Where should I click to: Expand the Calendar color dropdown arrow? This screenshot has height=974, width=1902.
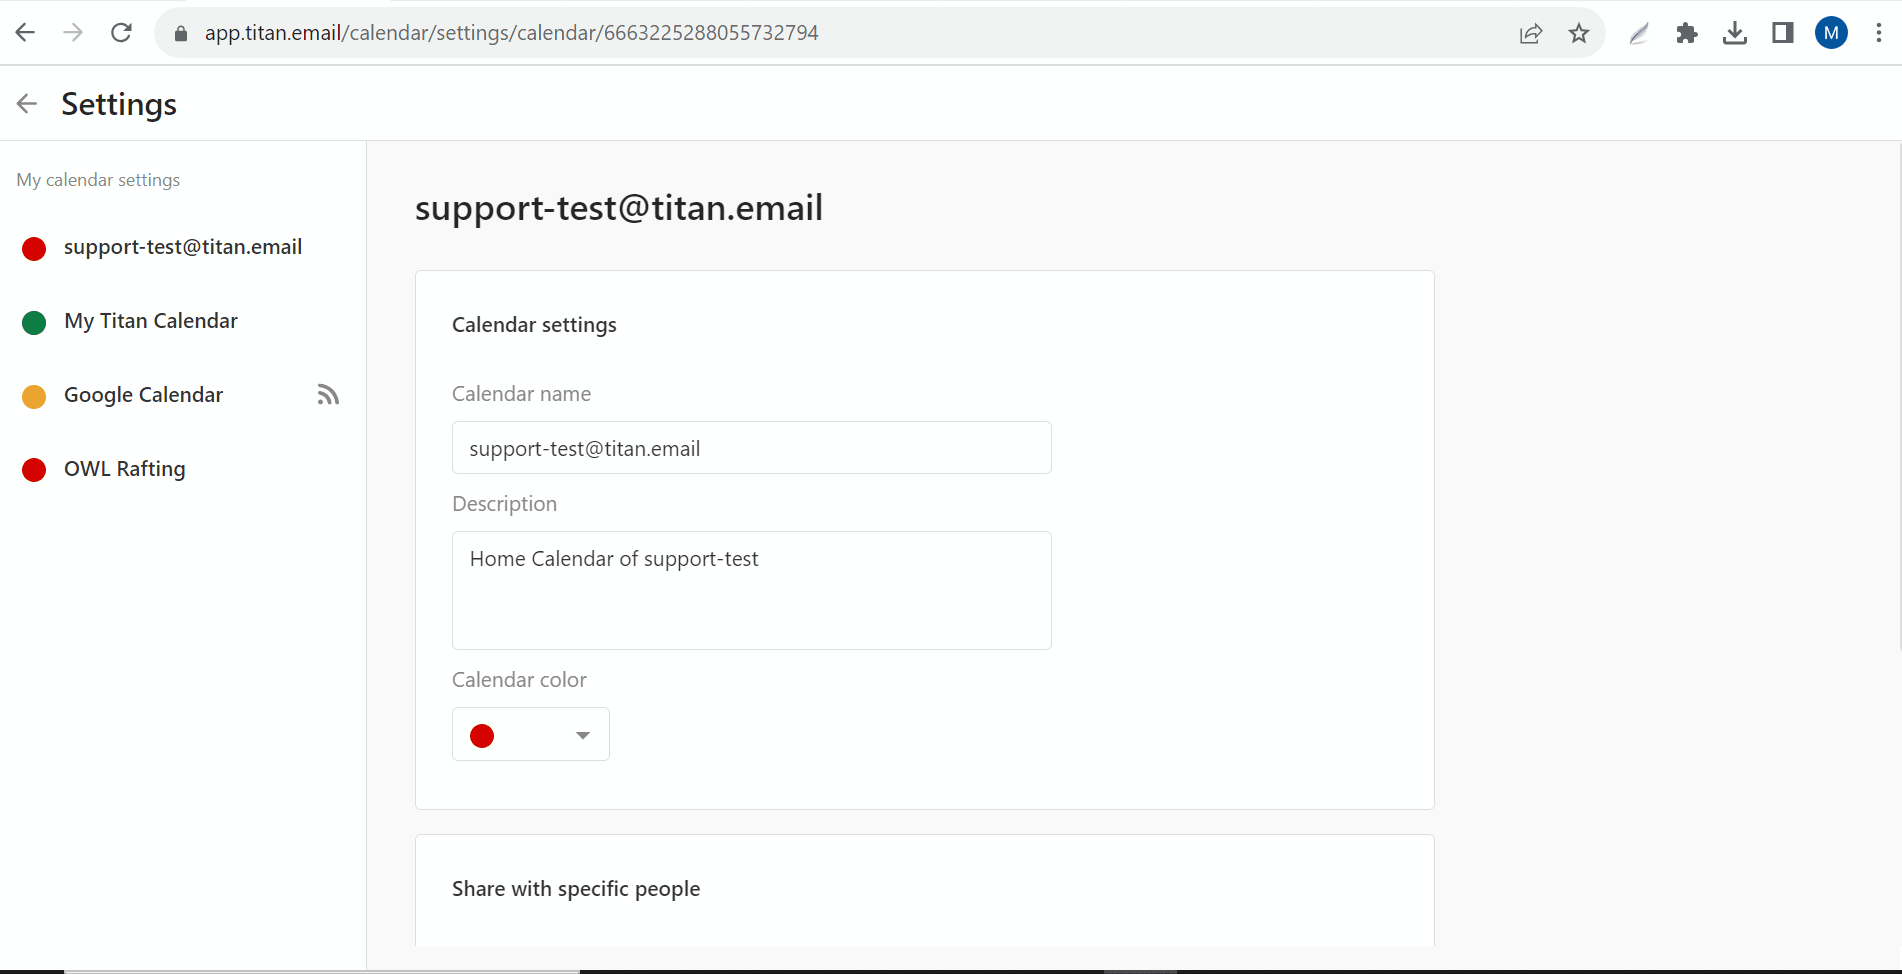point(583,735)
